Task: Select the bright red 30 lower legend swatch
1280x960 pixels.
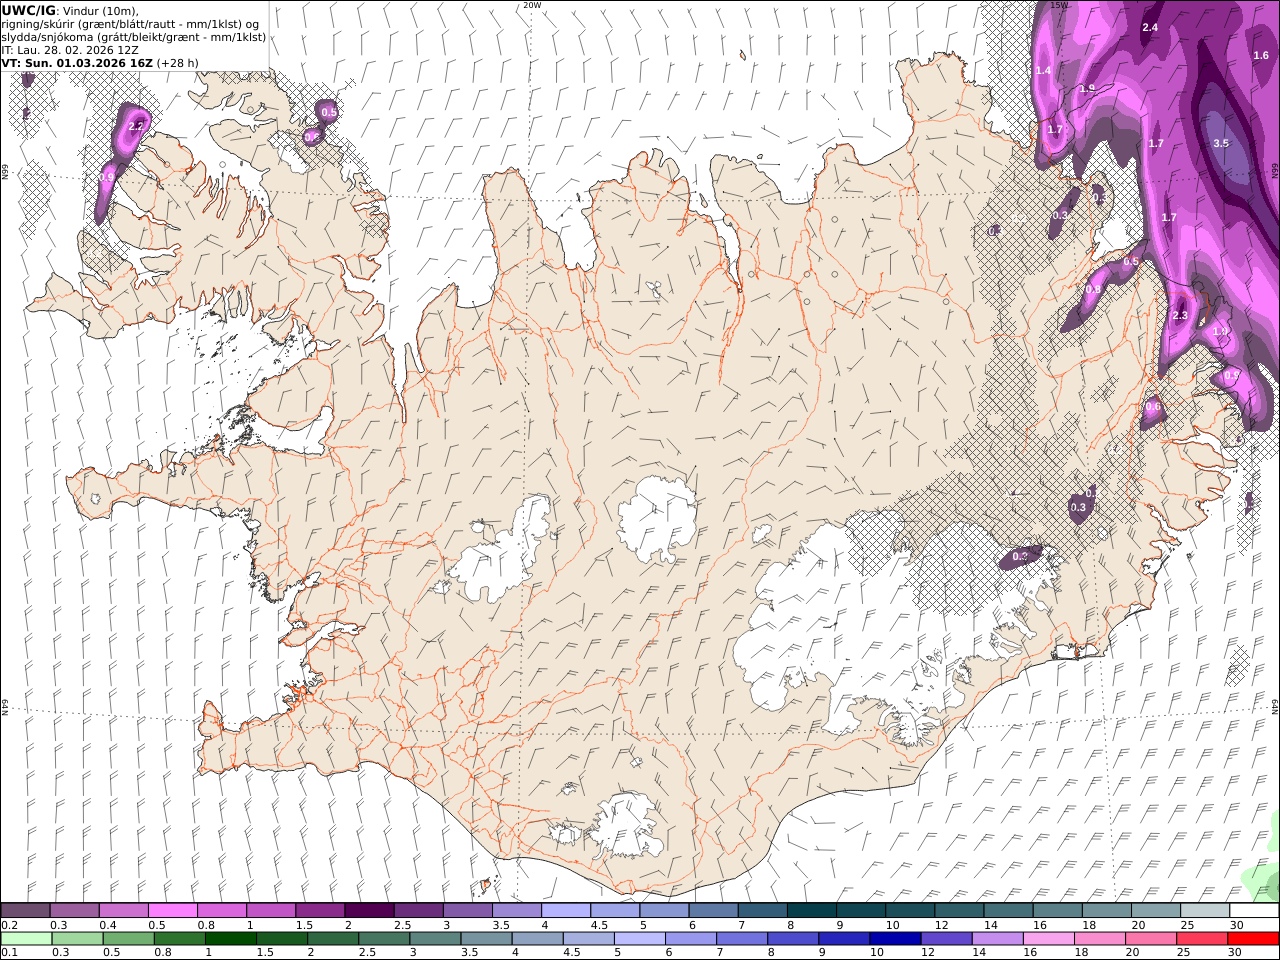Action: [x=1253, y=939]
